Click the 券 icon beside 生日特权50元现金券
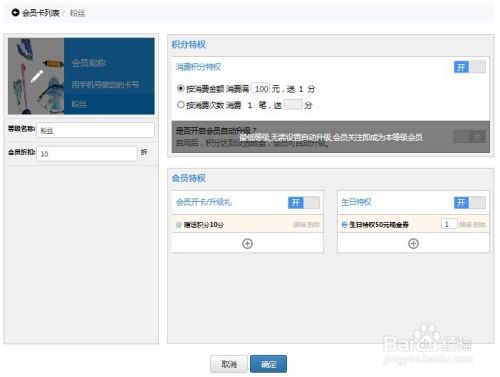Image resolution: width=500 pixels, height=377 pixels. pyautogui.click(x=344, y=225)
